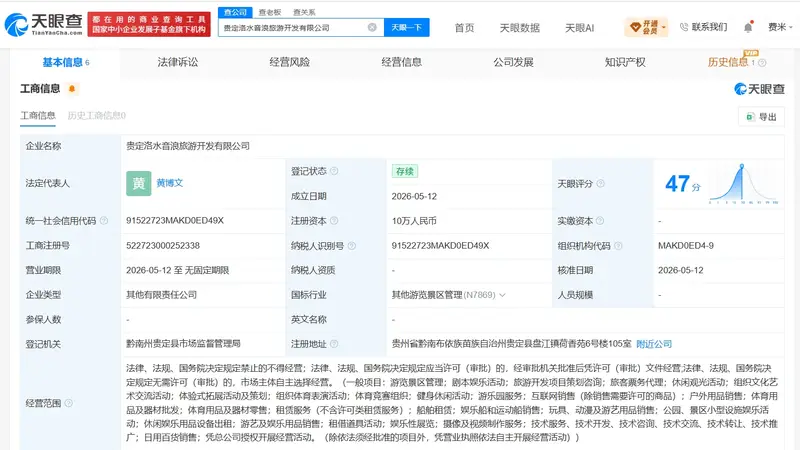Click the help icon beside 经营范围
800x450 pixels.
69,403
